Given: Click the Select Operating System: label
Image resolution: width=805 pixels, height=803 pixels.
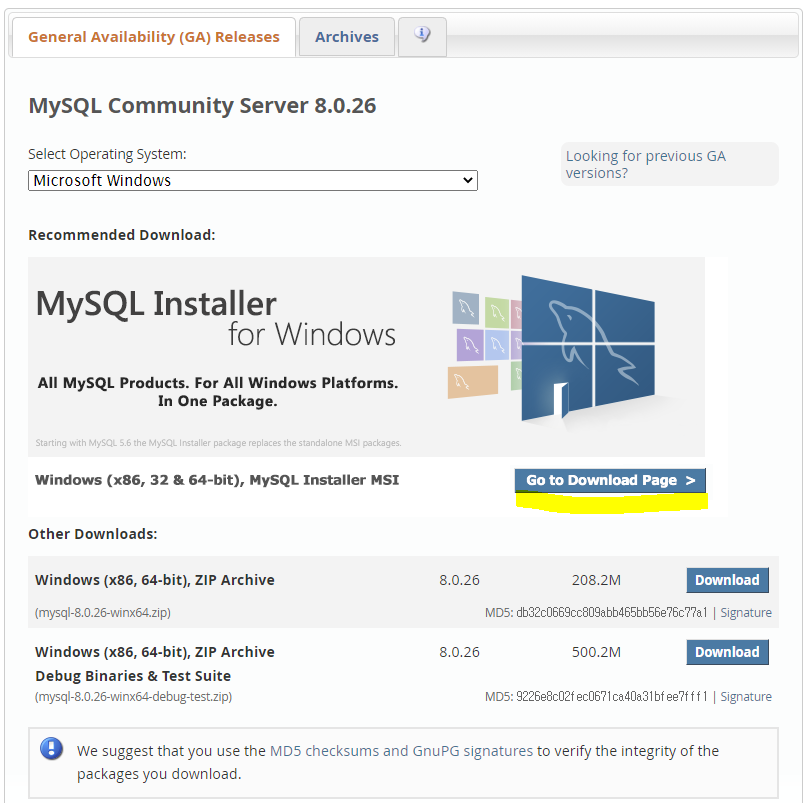Looking at the screenshot, I should (107, 154).
